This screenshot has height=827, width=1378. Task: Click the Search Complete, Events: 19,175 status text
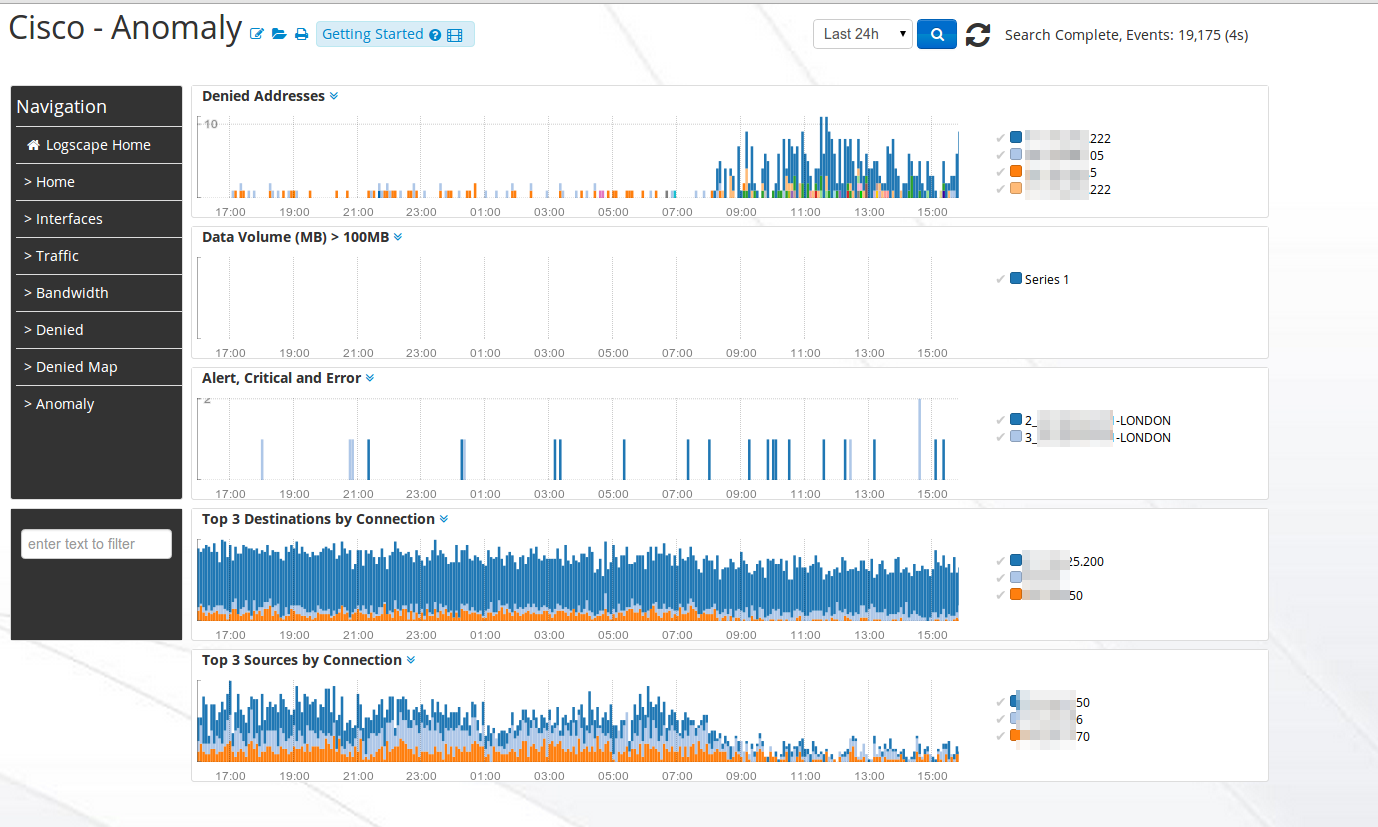point(1126,35)
